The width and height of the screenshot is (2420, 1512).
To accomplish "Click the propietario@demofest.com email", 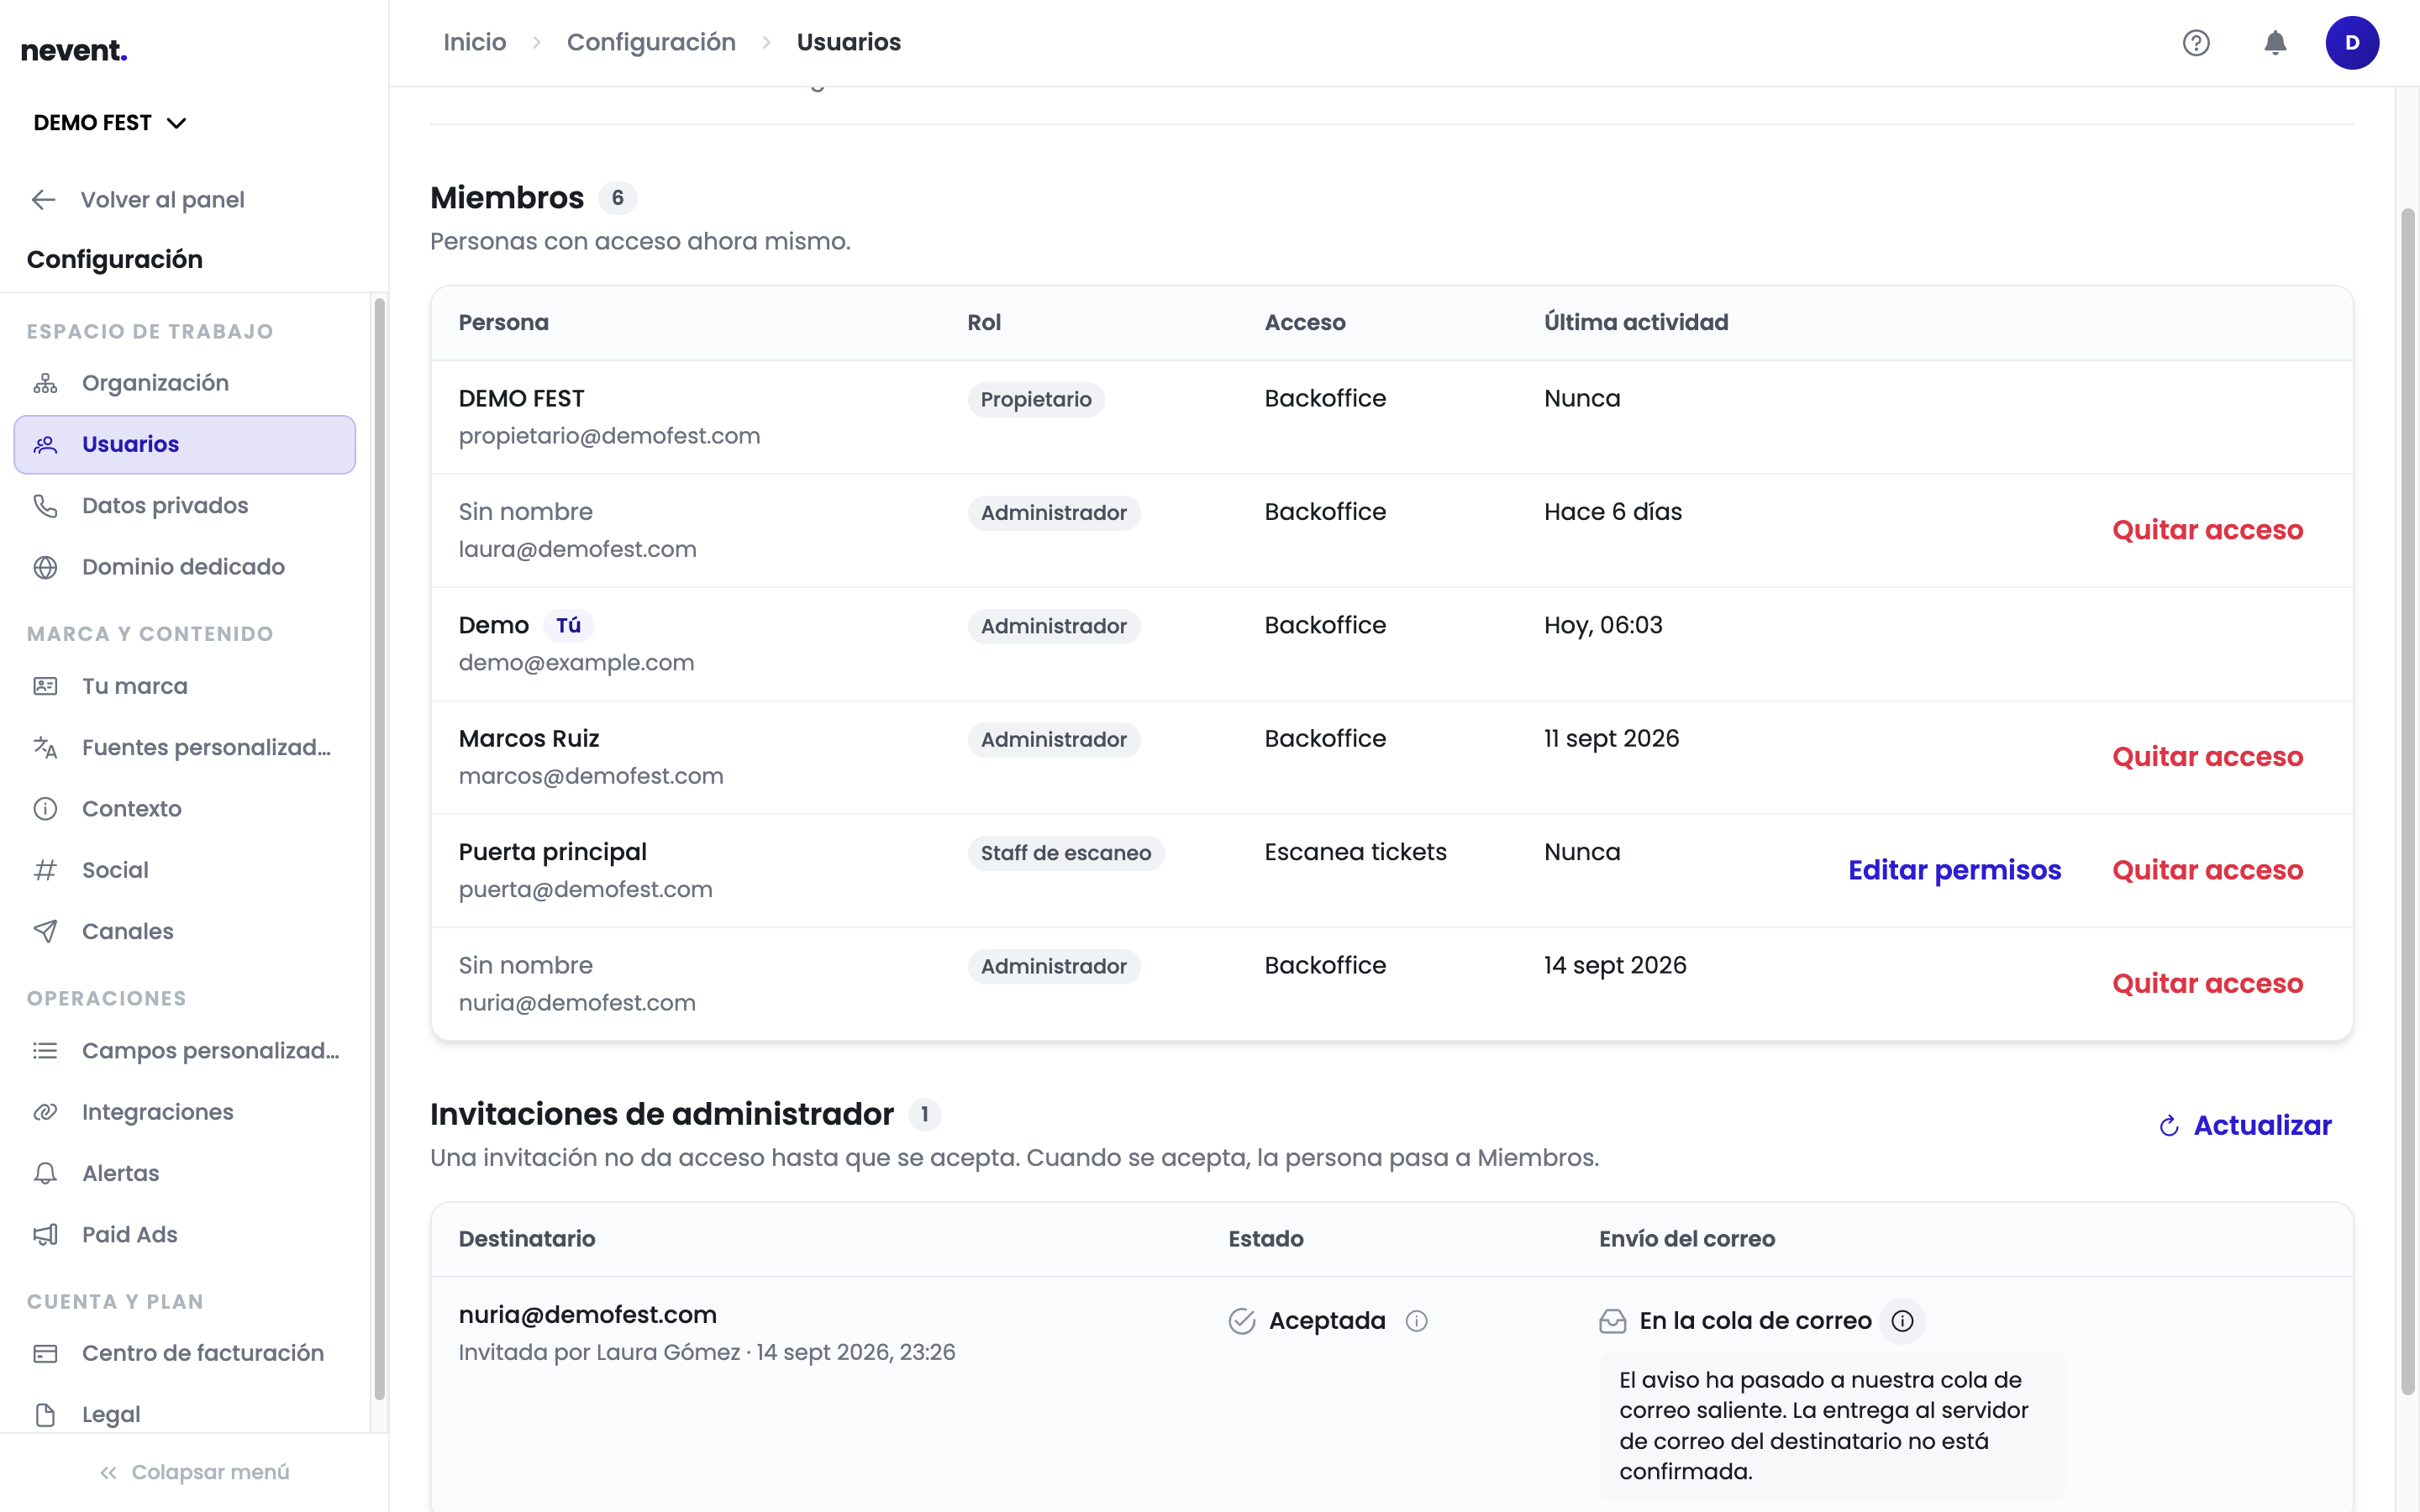I will [x=609, y=436].
